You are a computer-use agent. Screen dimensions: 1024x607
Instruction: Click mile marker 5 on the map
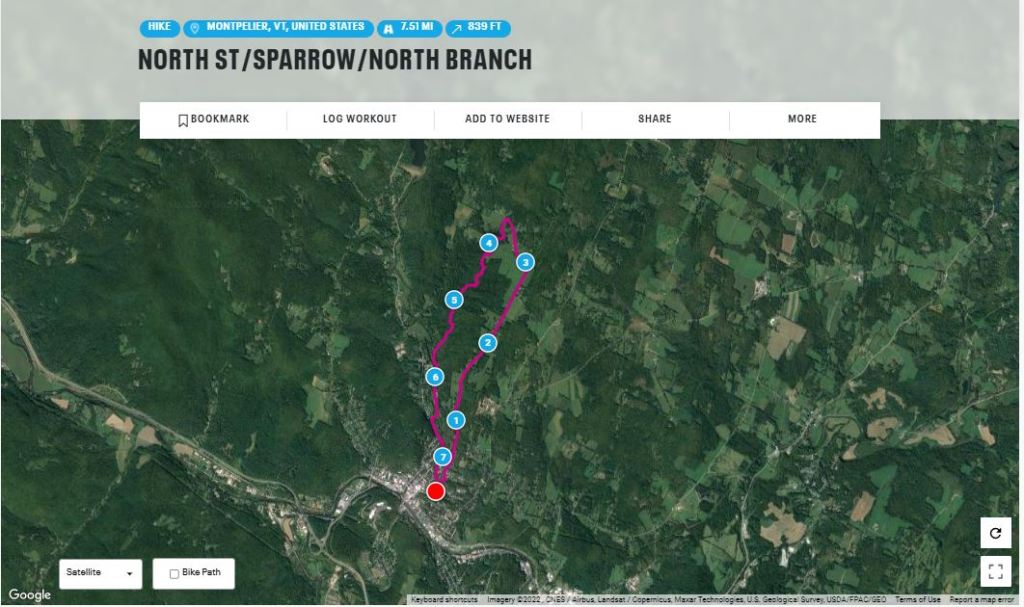[454, 299]
